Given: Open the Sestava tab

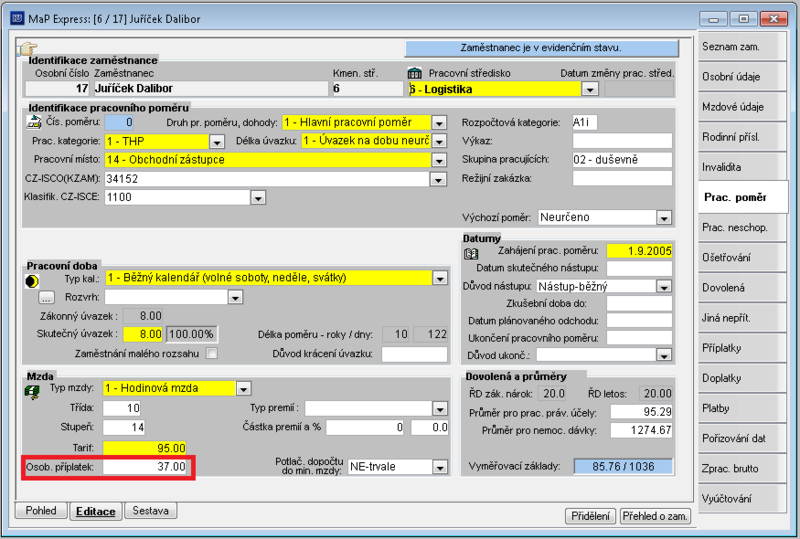Looking at the screenshot, I should point(150,510).
